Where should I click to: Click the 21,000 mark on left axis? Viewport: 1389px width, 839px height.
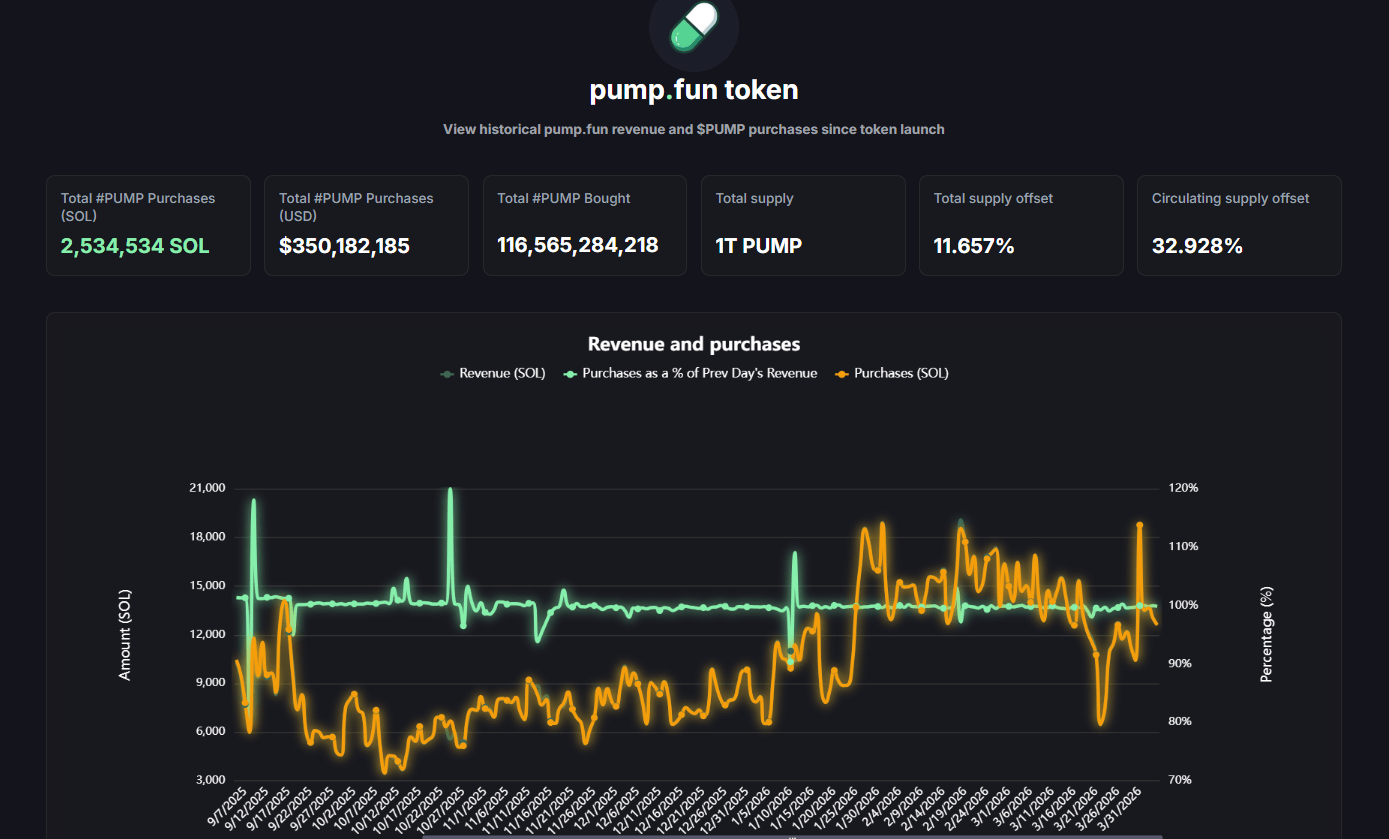coord(209,488)
